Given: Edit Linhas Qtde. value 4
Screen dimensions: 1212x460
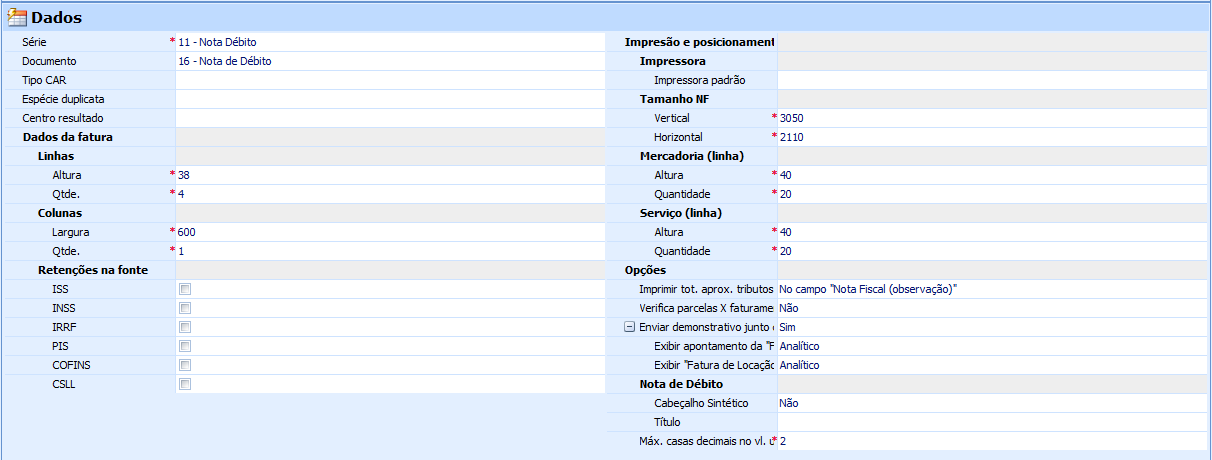Looking at the screenshot, I should [389, 194].
